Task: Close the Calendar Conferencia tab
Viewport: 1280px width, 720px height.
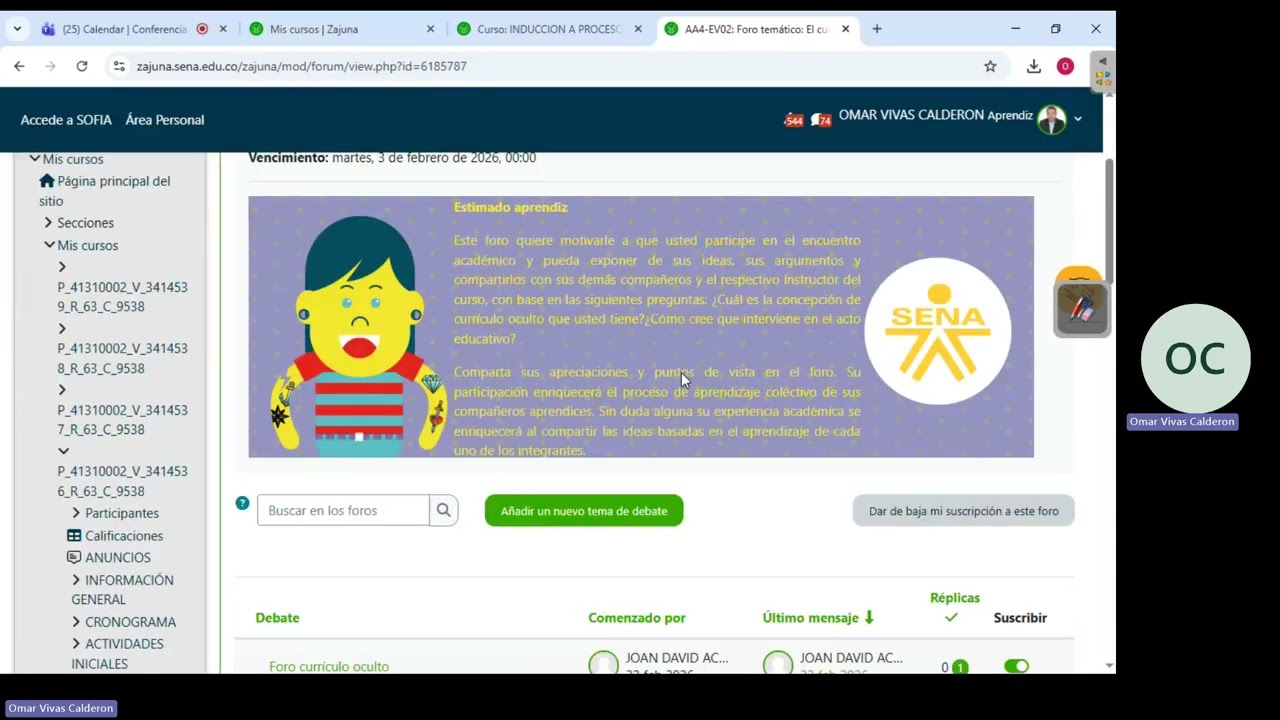Action: pyautogui.click(x=223, y=29)
